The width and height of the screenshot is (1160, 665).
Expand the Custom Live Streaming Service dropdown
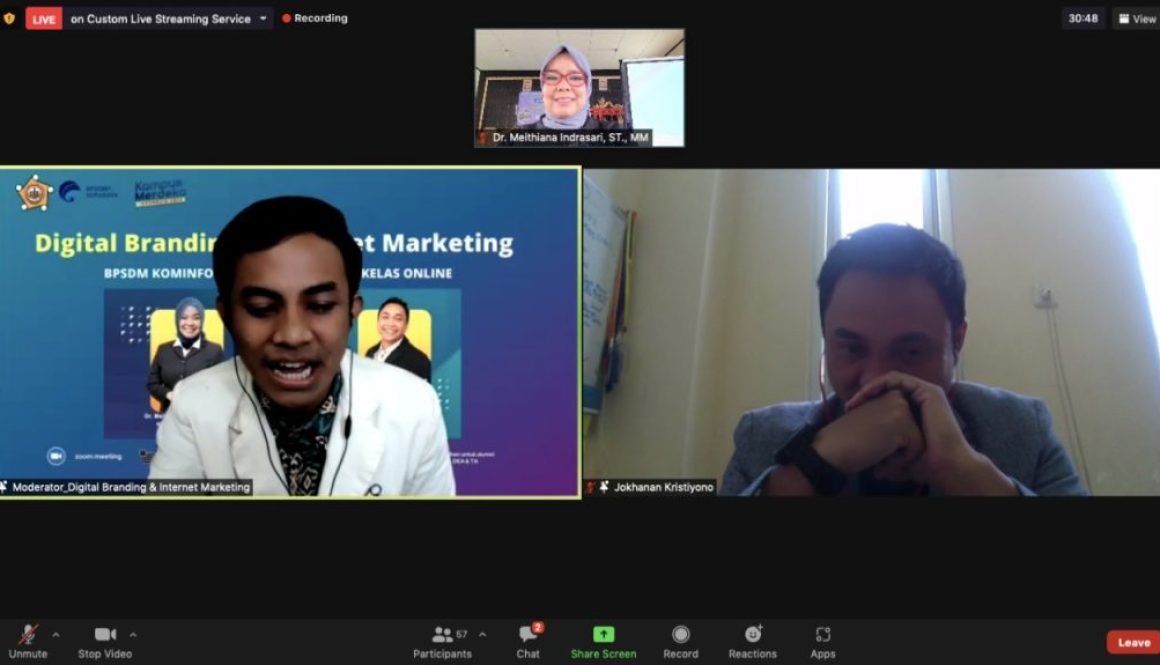[263, 18]
